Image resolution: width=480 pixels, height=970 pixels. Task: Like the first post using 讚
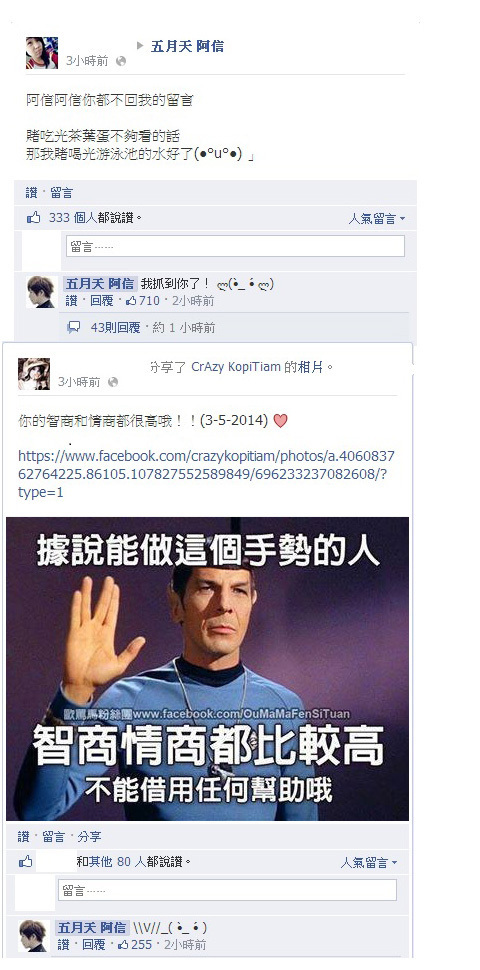tap(32, 193)
